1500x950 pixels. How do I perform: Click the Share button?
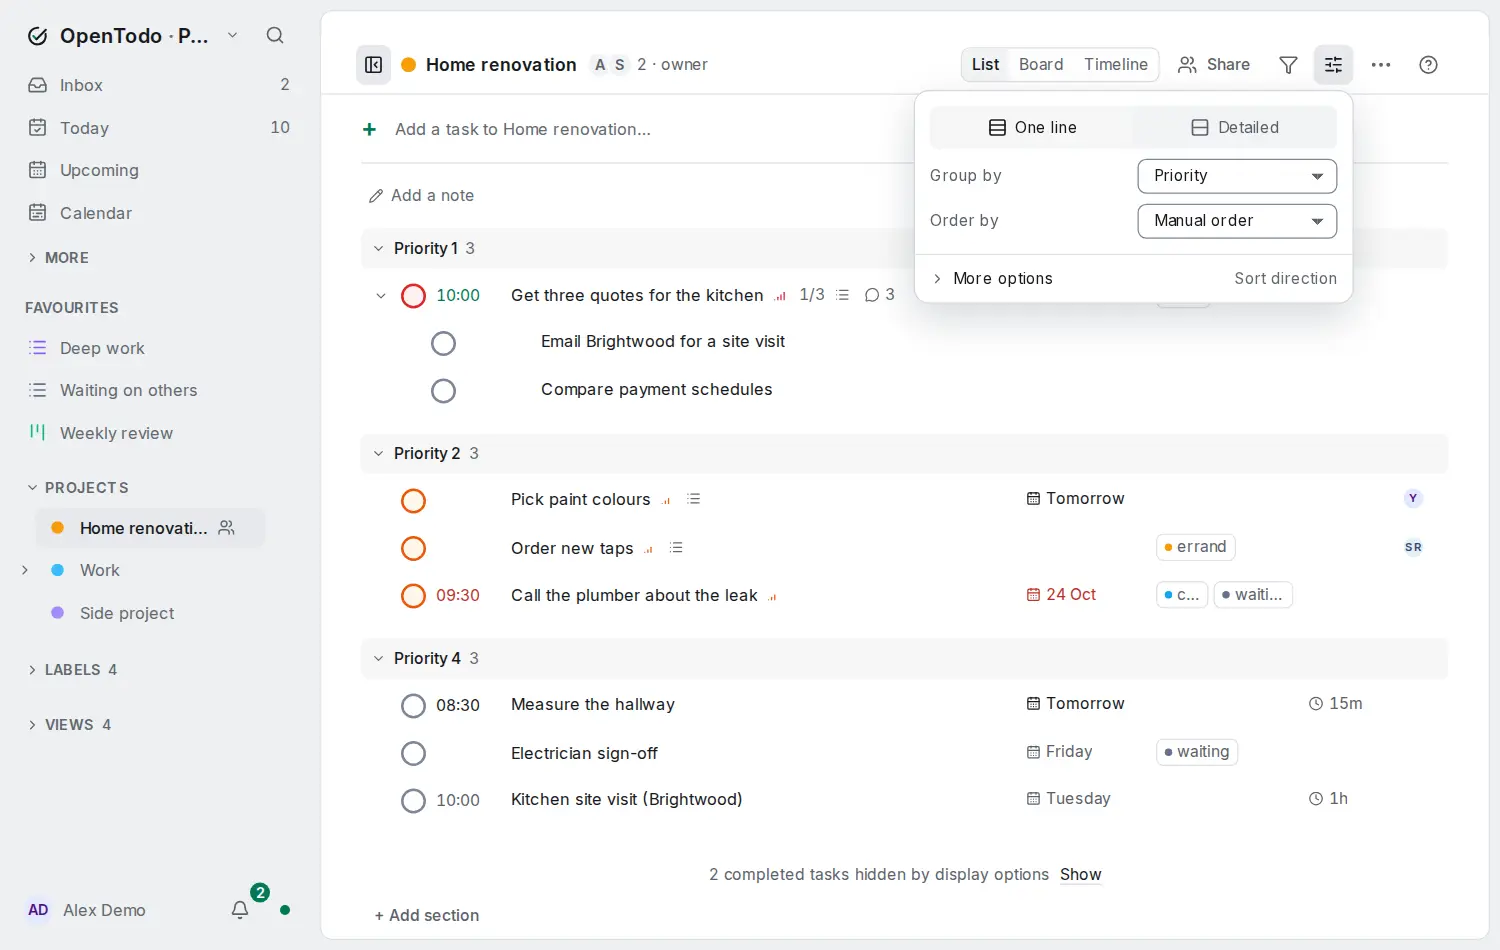tap(1214, 65)
